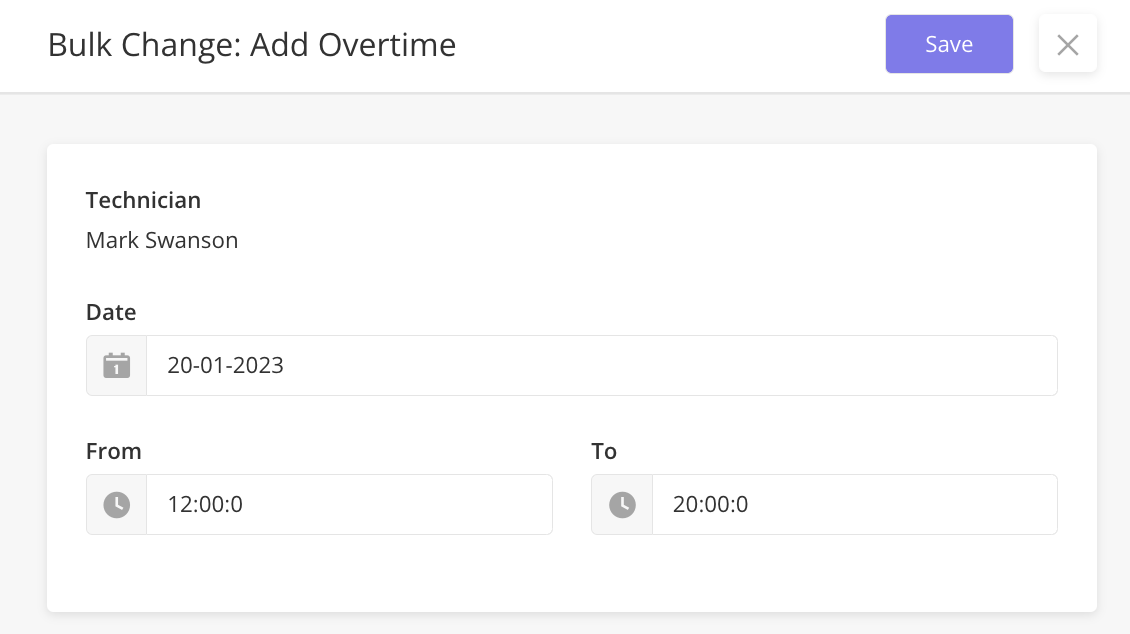Click the Bulk Change: Add Overtime title
The height and width of the screenshot is (634, 1130).
252,45
